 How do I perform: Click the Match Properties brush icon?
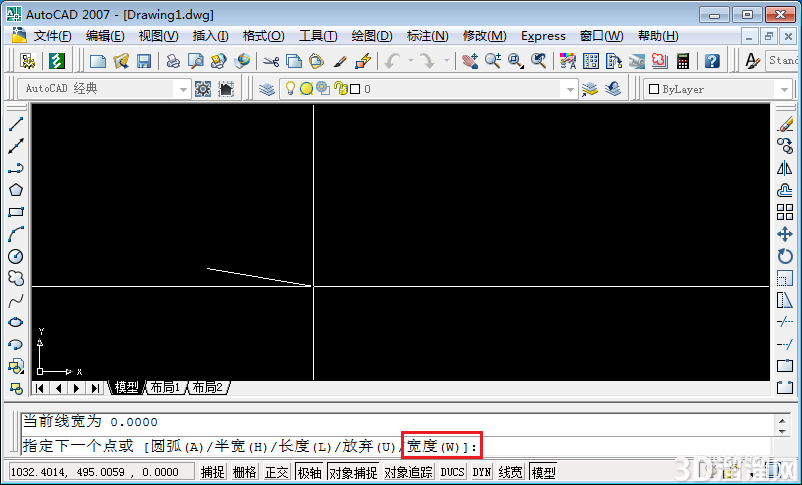340,61
